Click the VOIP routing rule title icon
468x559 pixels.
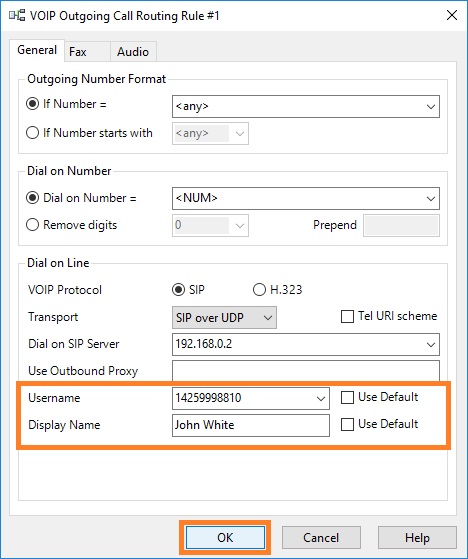[x=17, y=16]
